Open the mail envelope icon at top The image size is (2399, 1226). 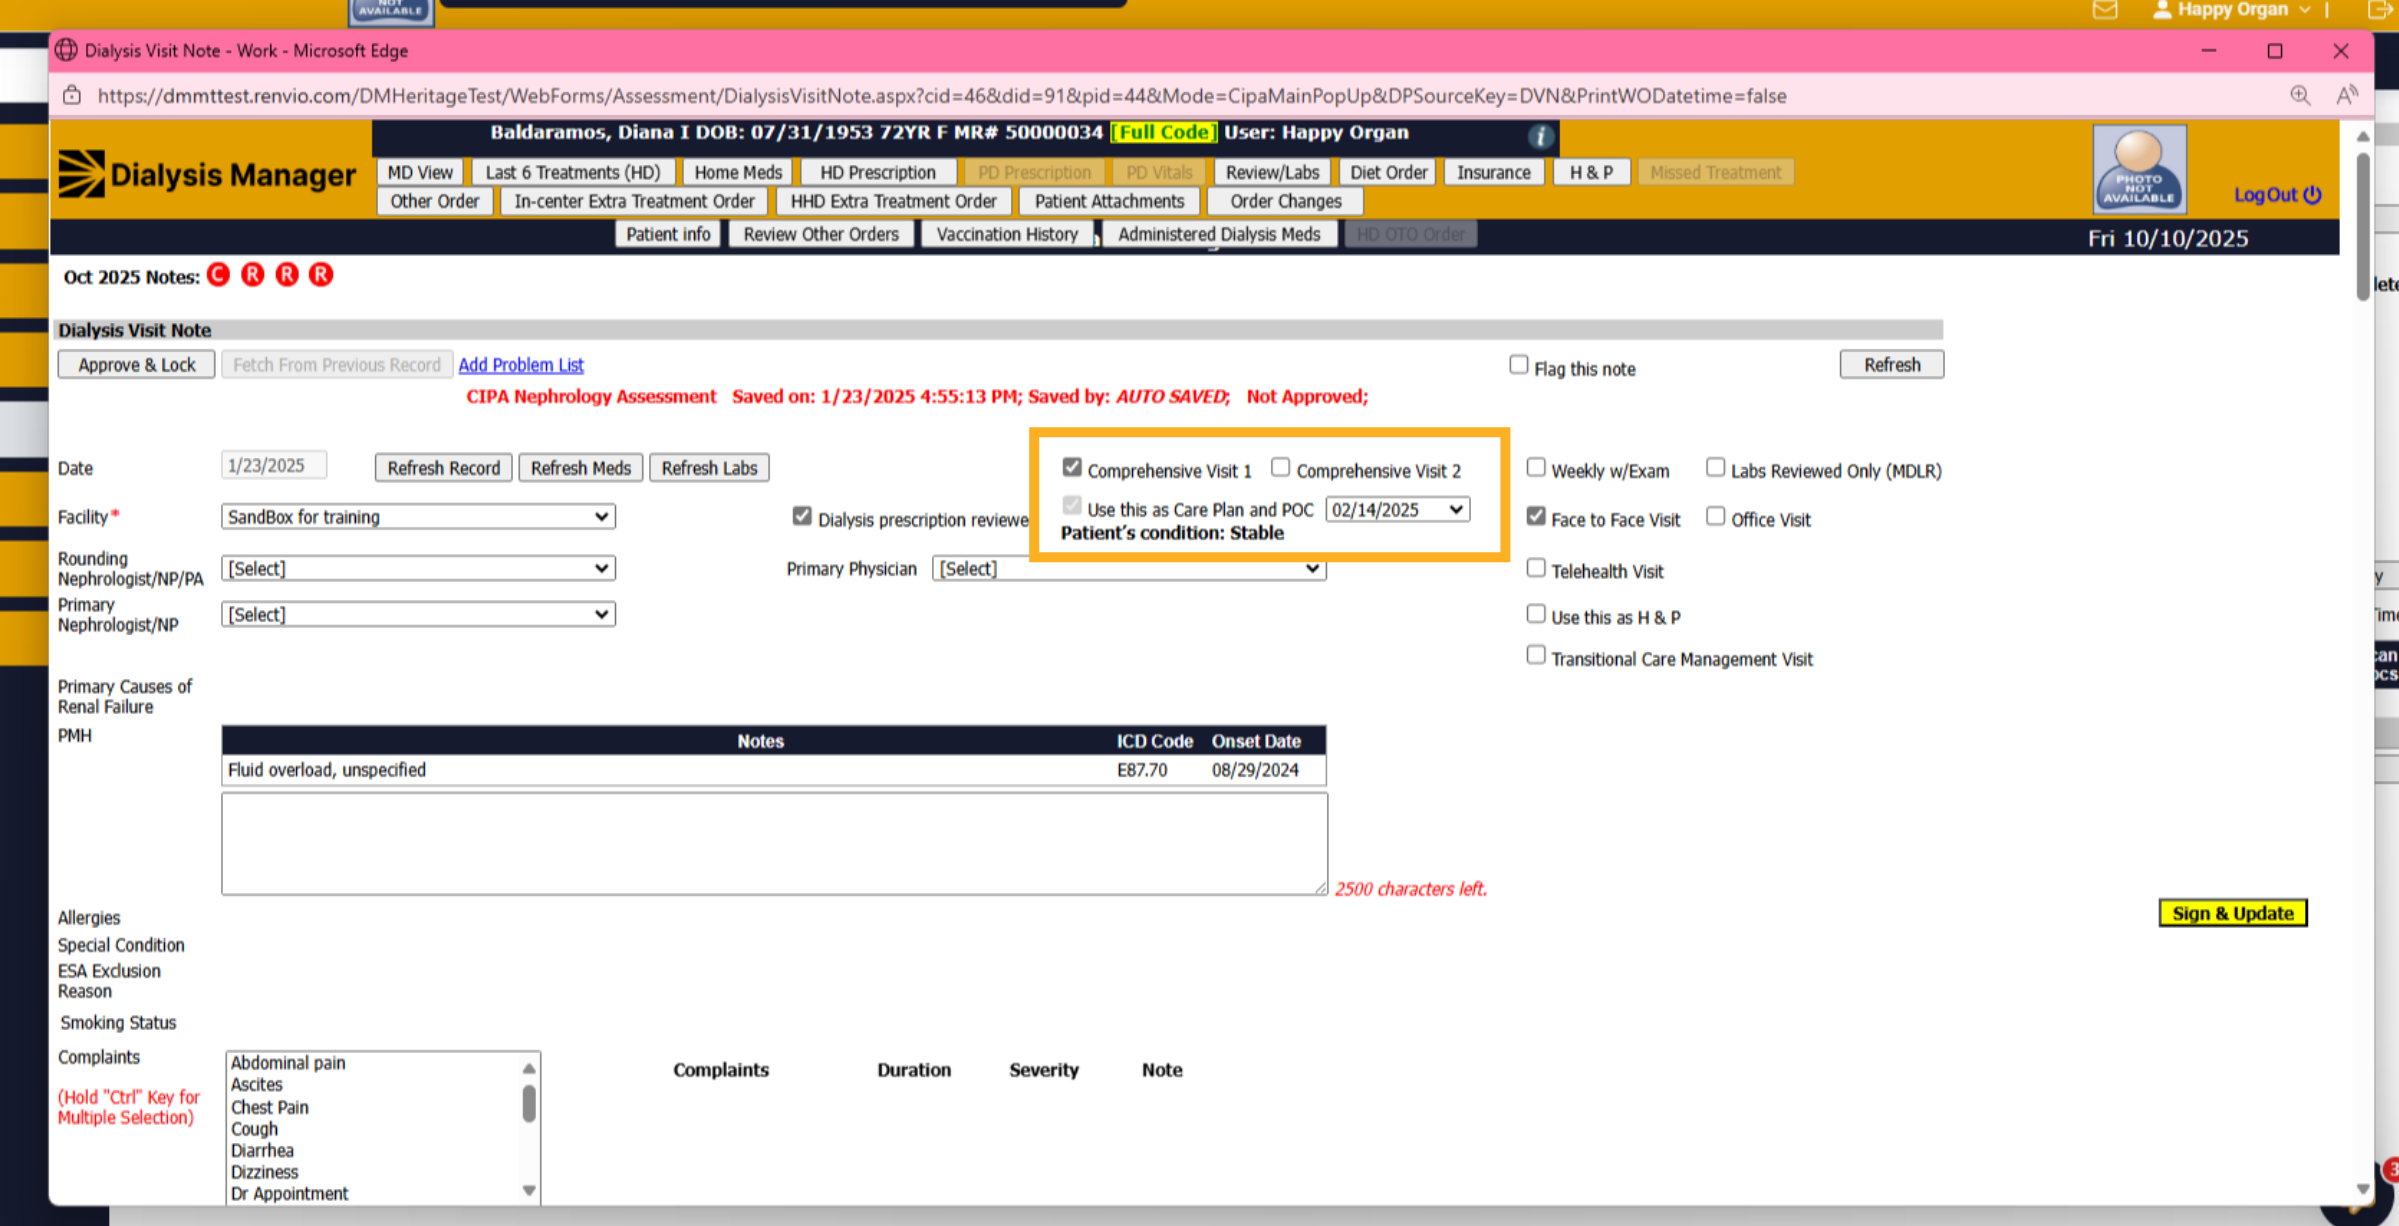2105,10
